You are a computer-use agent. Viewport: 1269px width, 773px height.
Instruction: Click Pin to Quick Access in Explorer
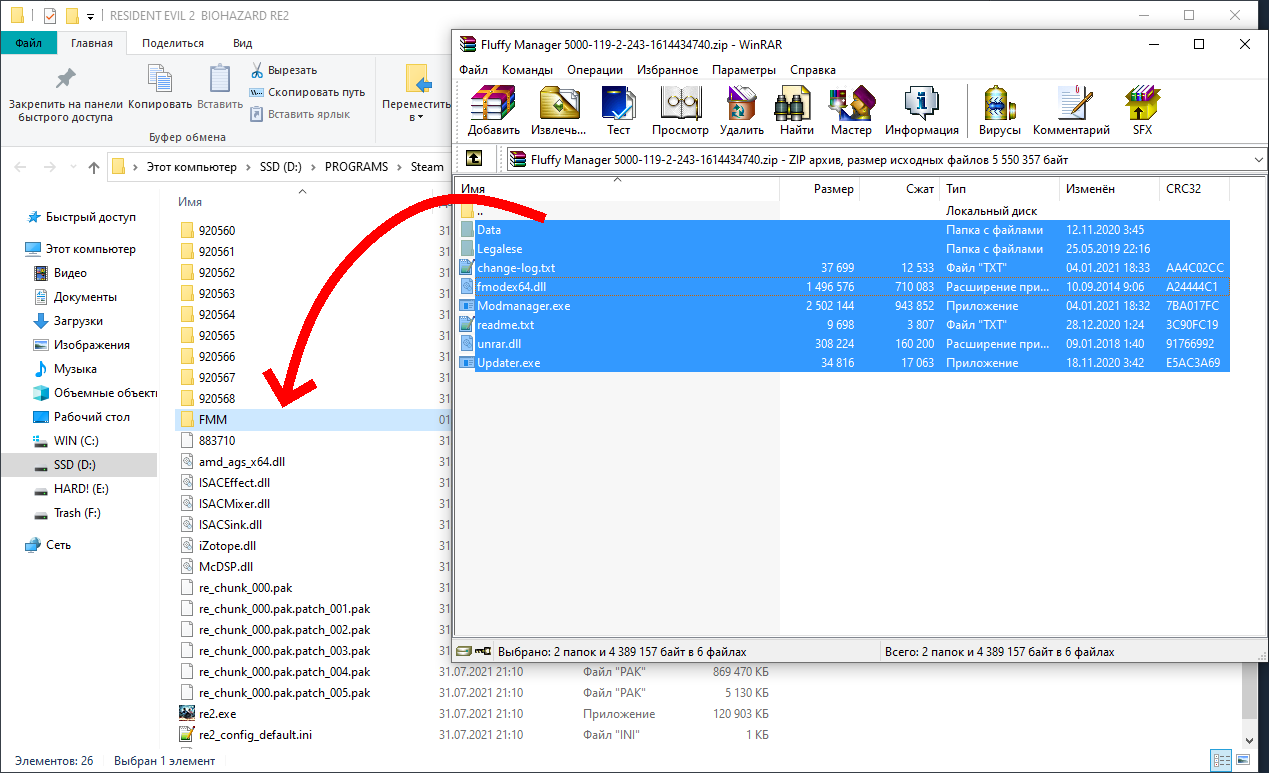pos(65,95)
